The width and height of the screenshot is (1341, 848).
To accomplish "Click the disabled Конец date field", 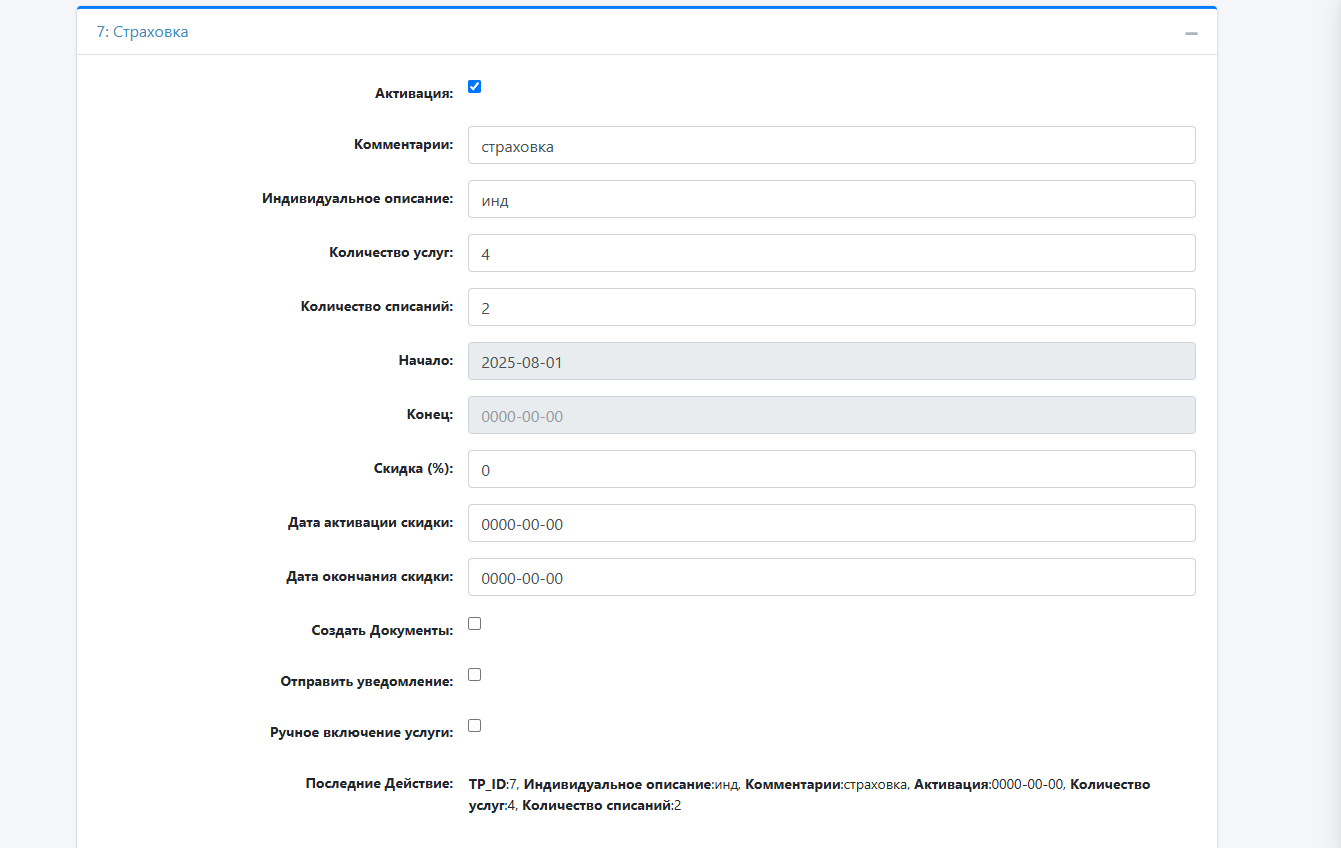I will (x=832, y=415).
